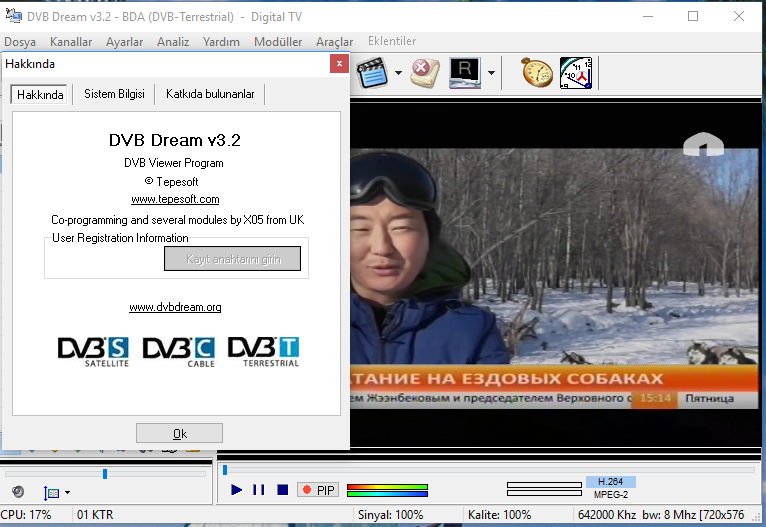This screenshot has width=766, height=527.
Task: Click the TV video preview area
Action: tap(555, 274)
